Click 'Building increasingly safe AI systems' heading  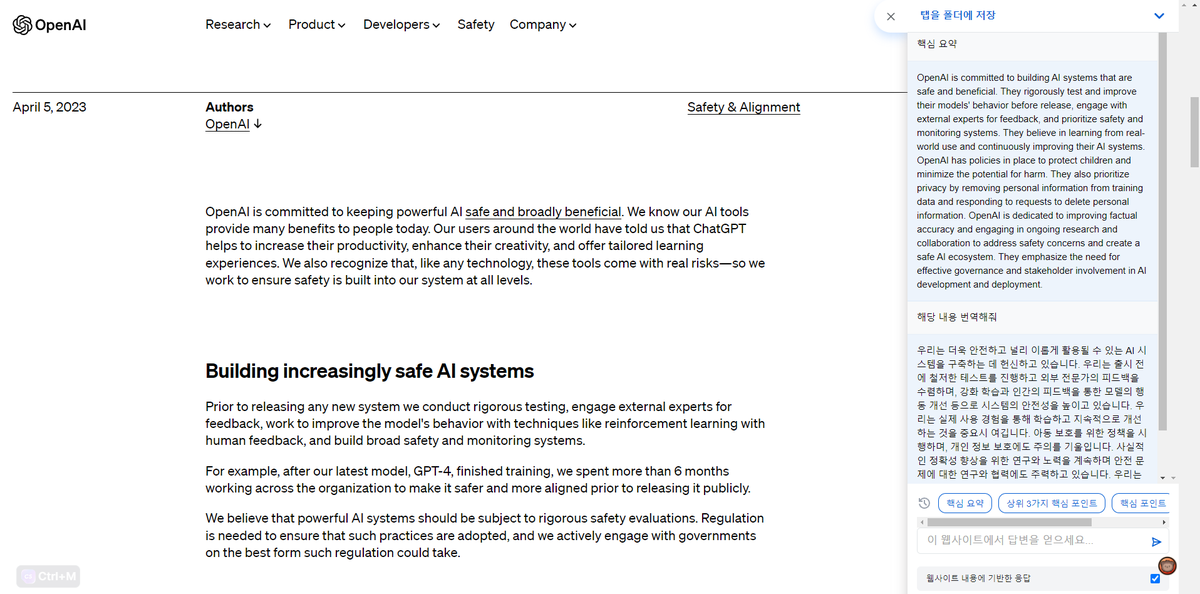370,371
